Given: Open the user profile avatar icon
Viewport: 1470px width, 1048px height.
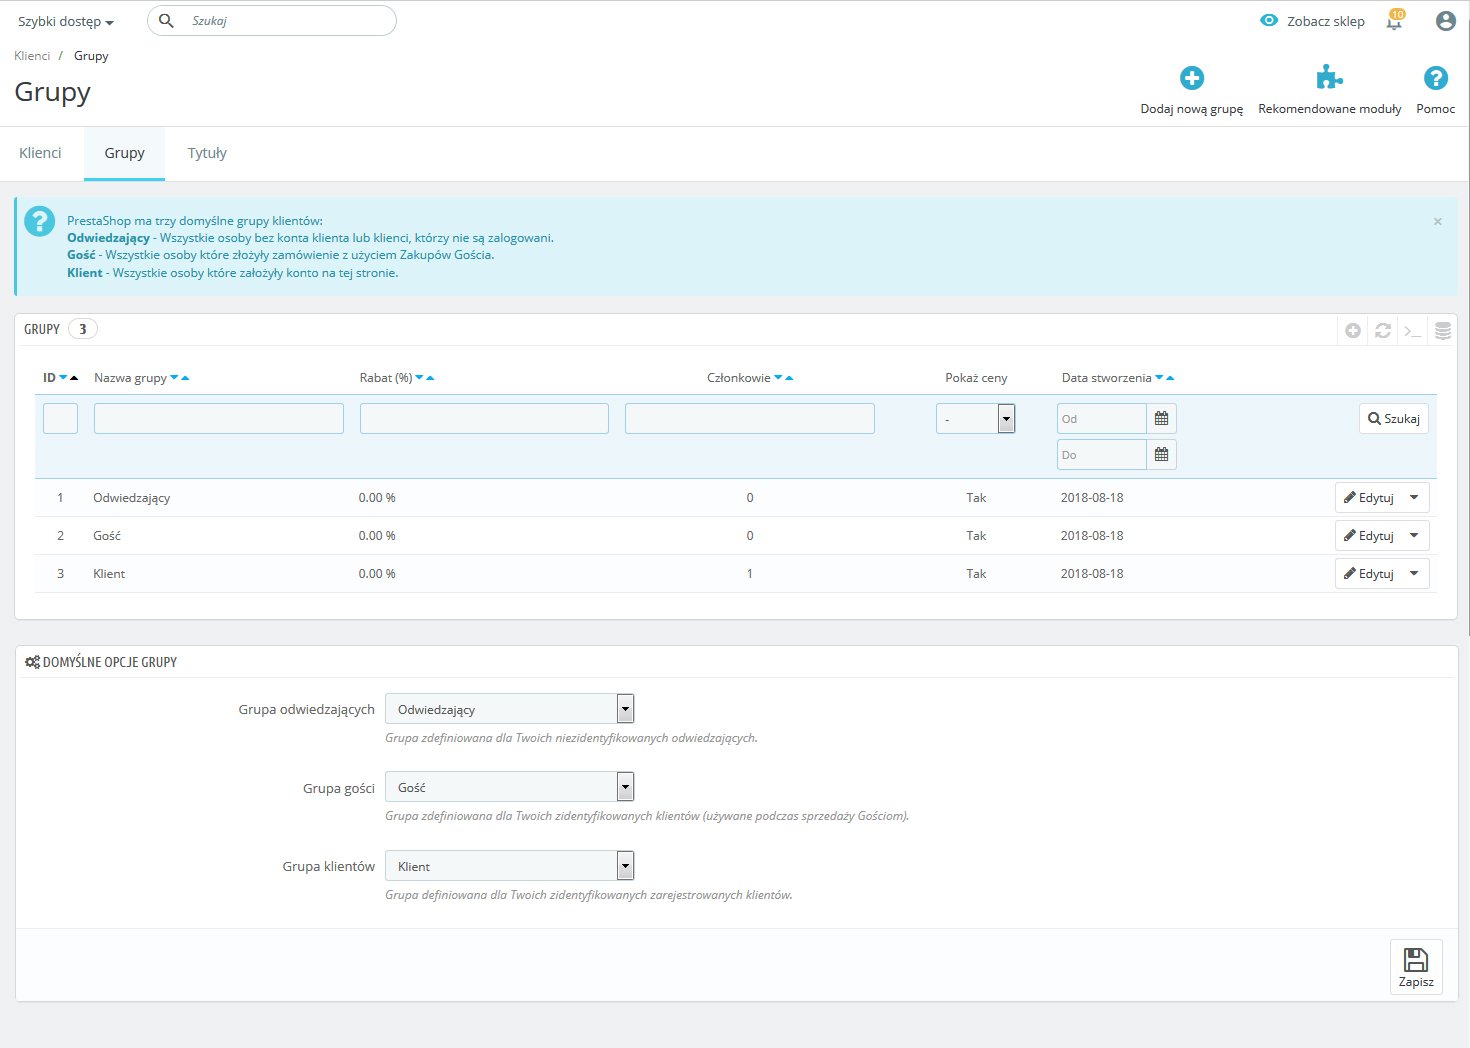Looking at the screenshot, I should [1445, 21].
